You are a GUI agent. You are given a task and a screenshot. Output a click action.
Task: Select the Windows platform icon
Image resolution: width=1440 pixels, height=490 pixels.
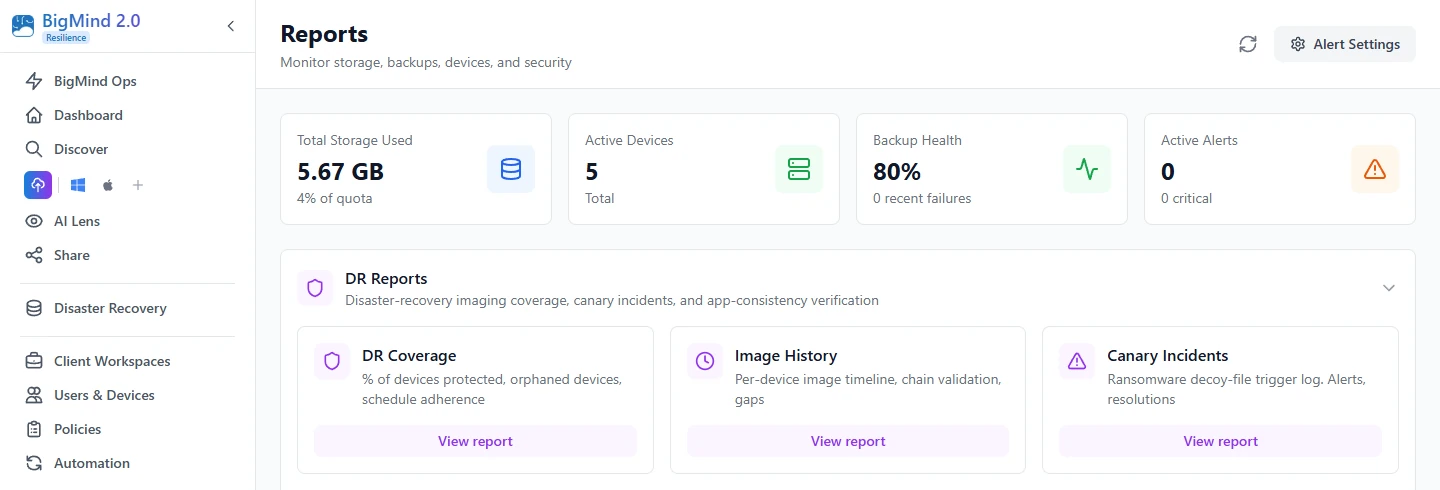pyautogui.click(x=78, y=185)
